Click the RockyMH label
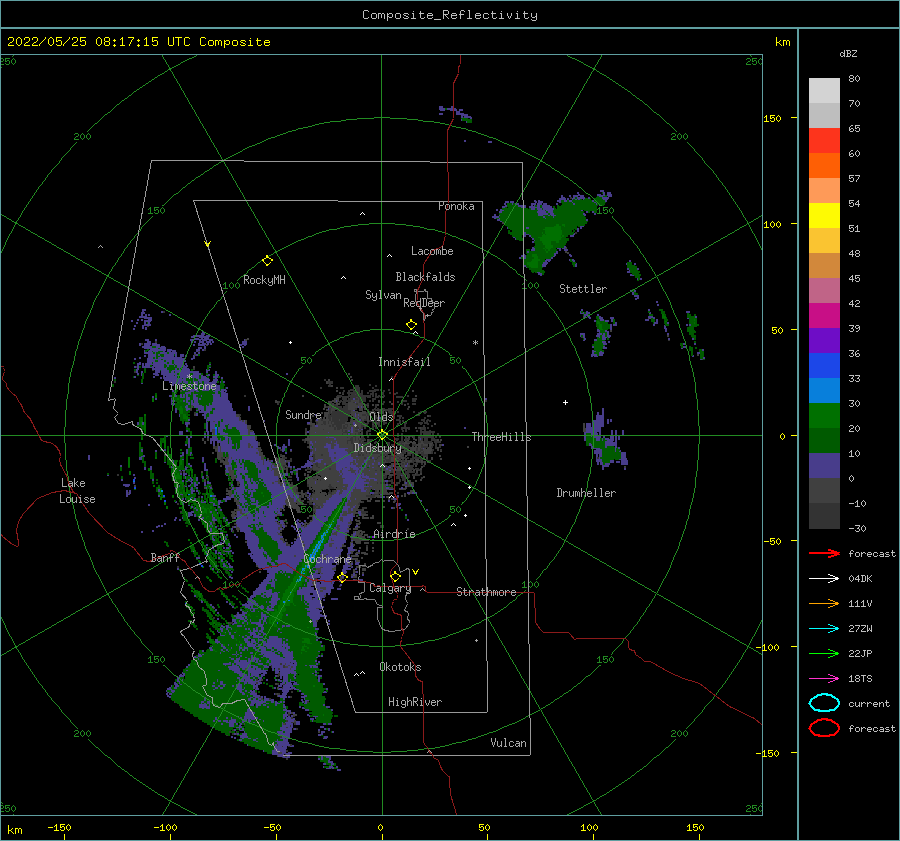Image resolution: width=900 pixels, height=841 pixels. (264, 280)
